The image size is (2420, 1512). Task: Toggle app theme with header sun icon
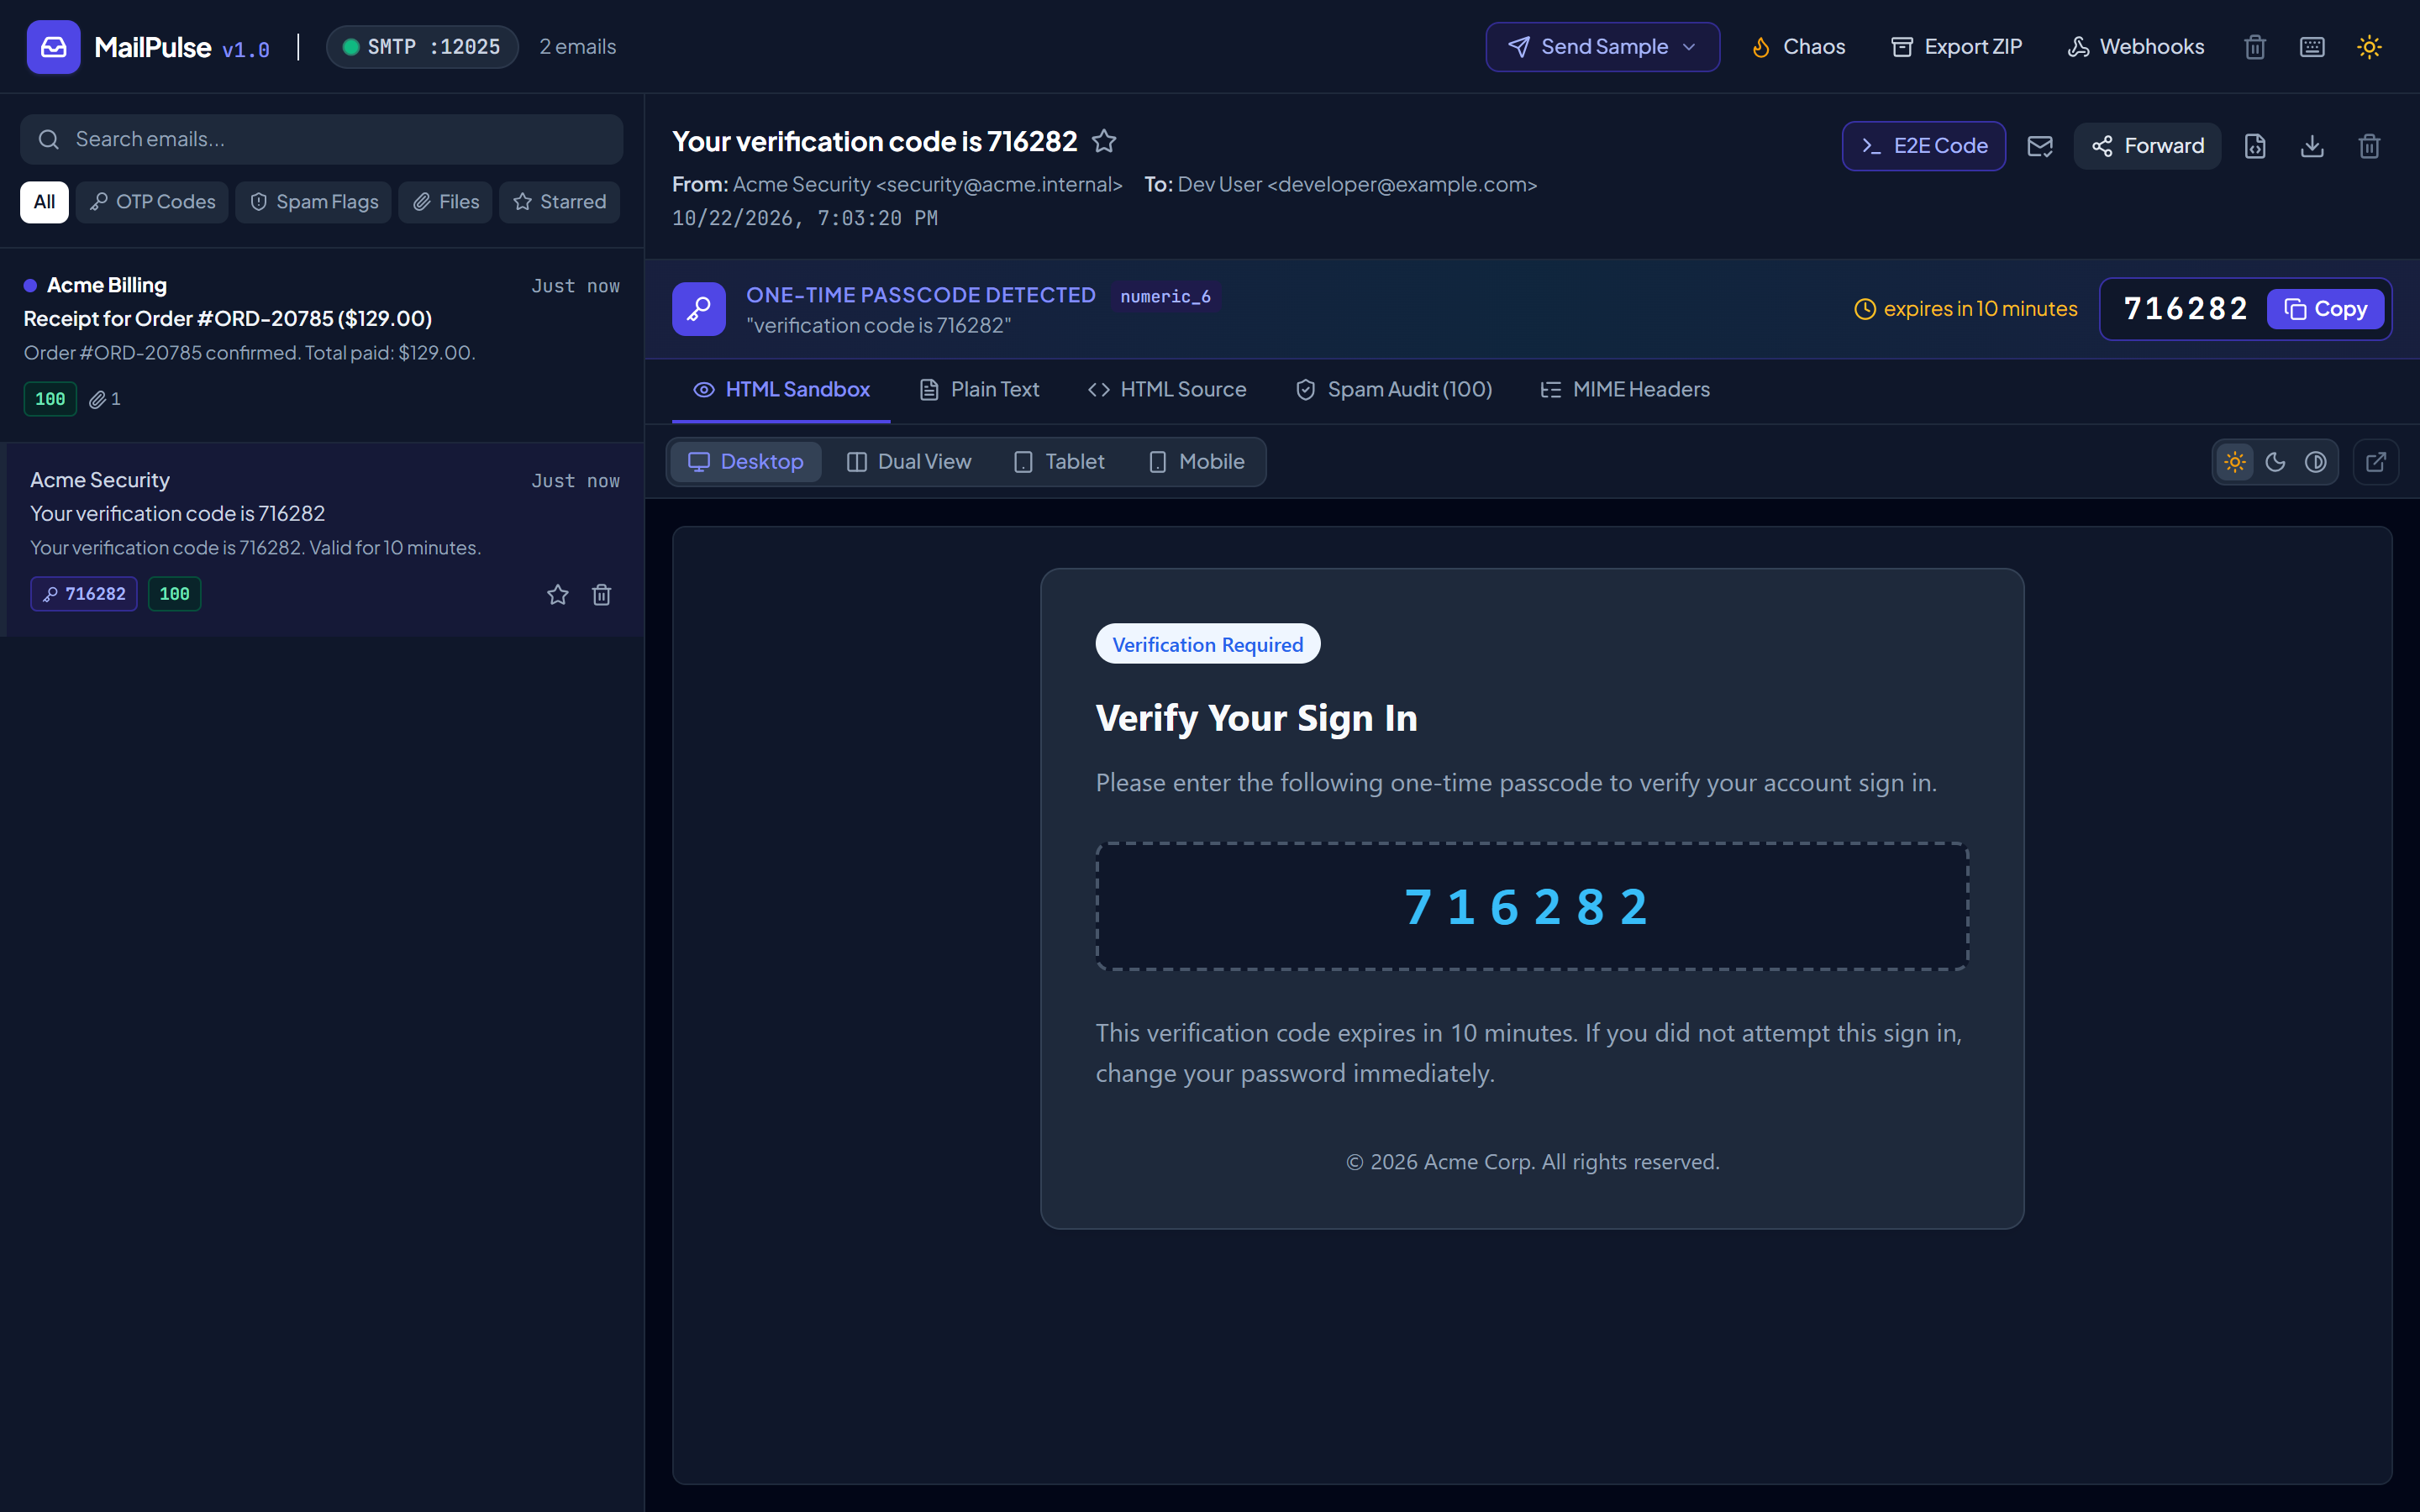[2369, 47]
